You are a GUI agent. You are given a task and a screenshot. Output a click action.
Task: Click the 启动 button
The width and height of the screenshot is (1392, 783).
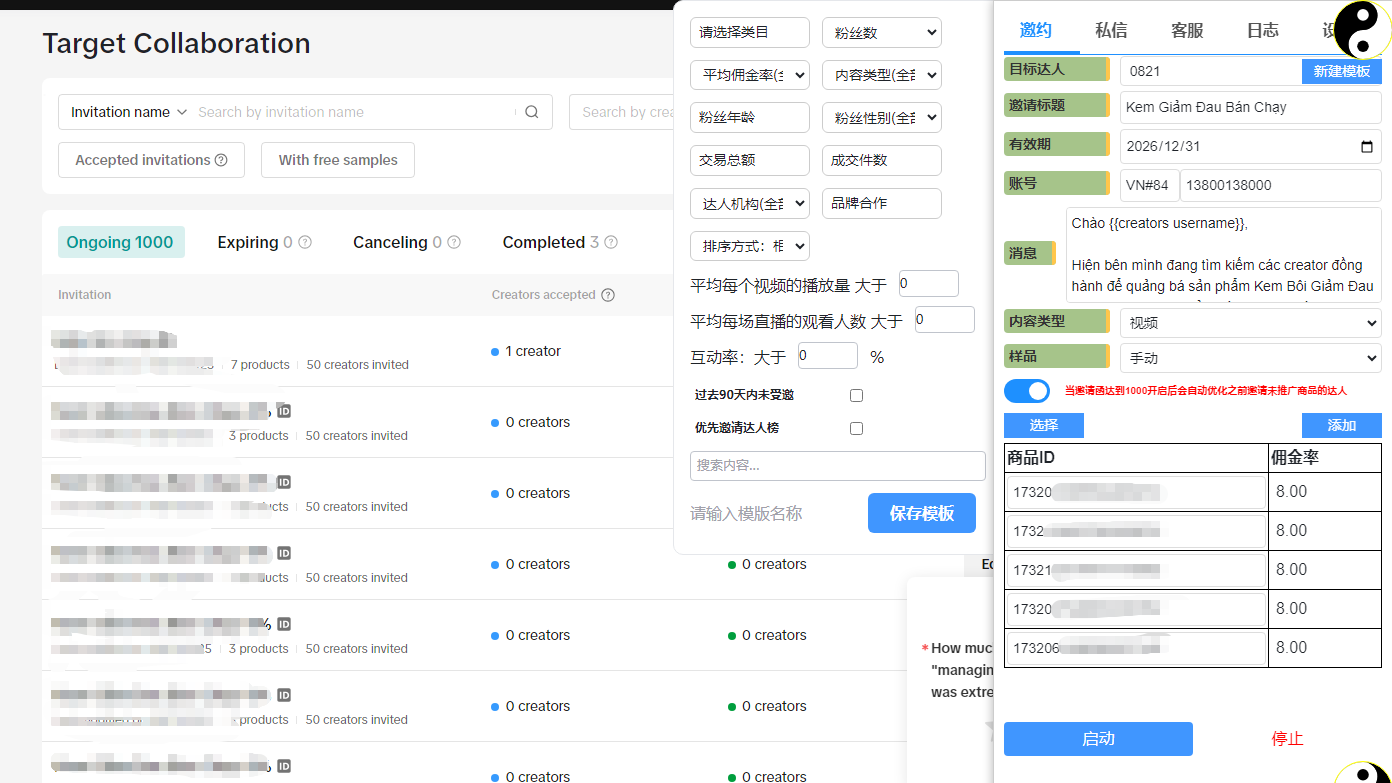pos(1098,738)
